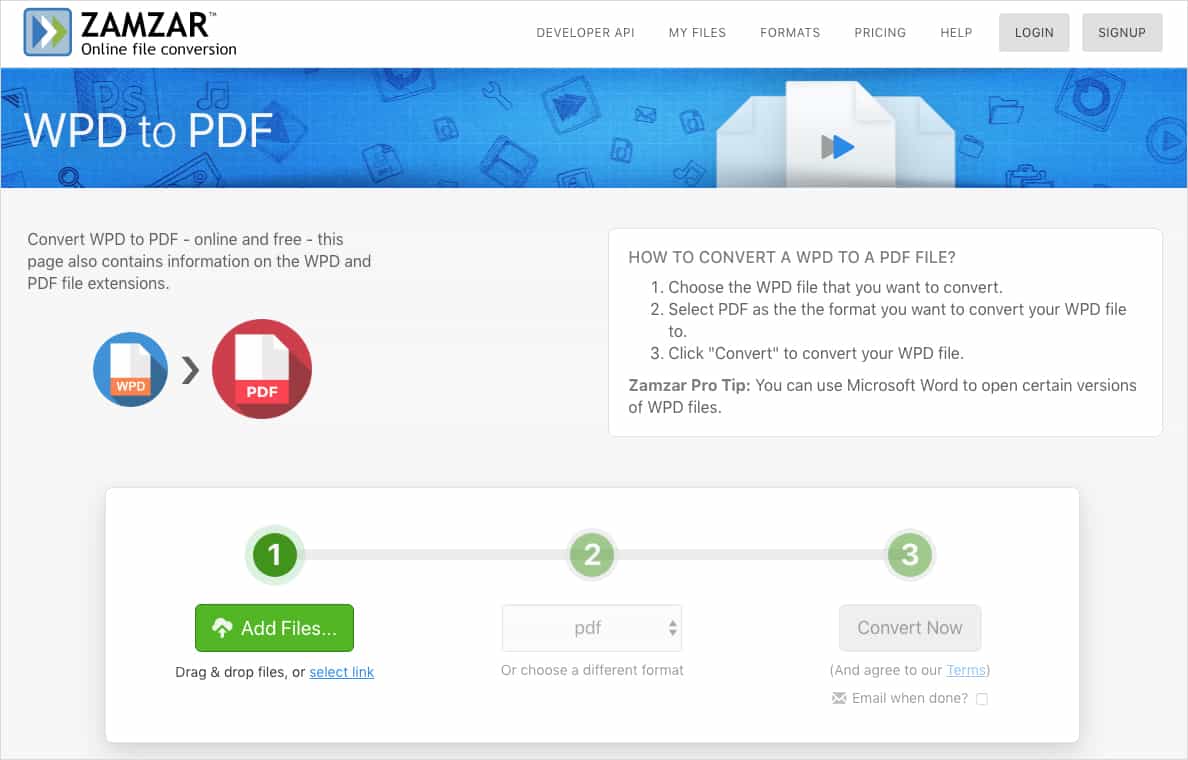
Task: Click the 'Convert WPD to PDF - online and free' description
Action: 199,261
